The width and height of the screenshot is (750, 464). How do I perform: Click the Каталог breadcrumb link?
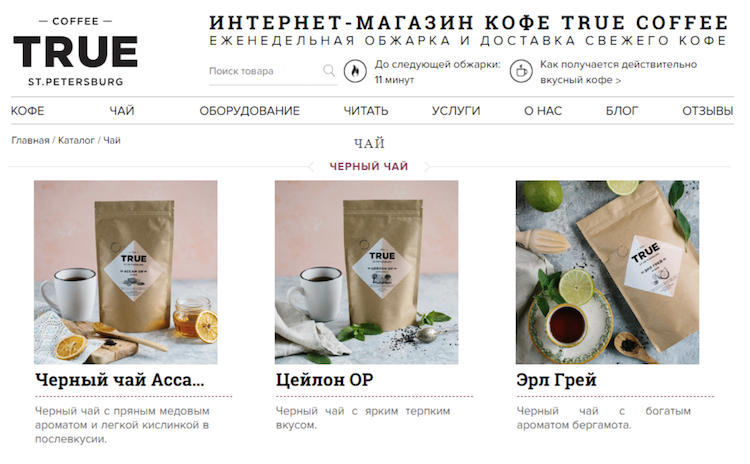pos(77,140)
